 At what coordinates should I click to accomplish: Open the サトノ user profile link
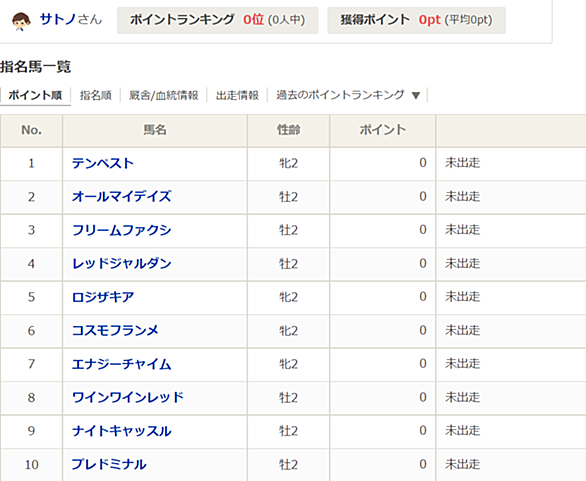pos(58,19)
